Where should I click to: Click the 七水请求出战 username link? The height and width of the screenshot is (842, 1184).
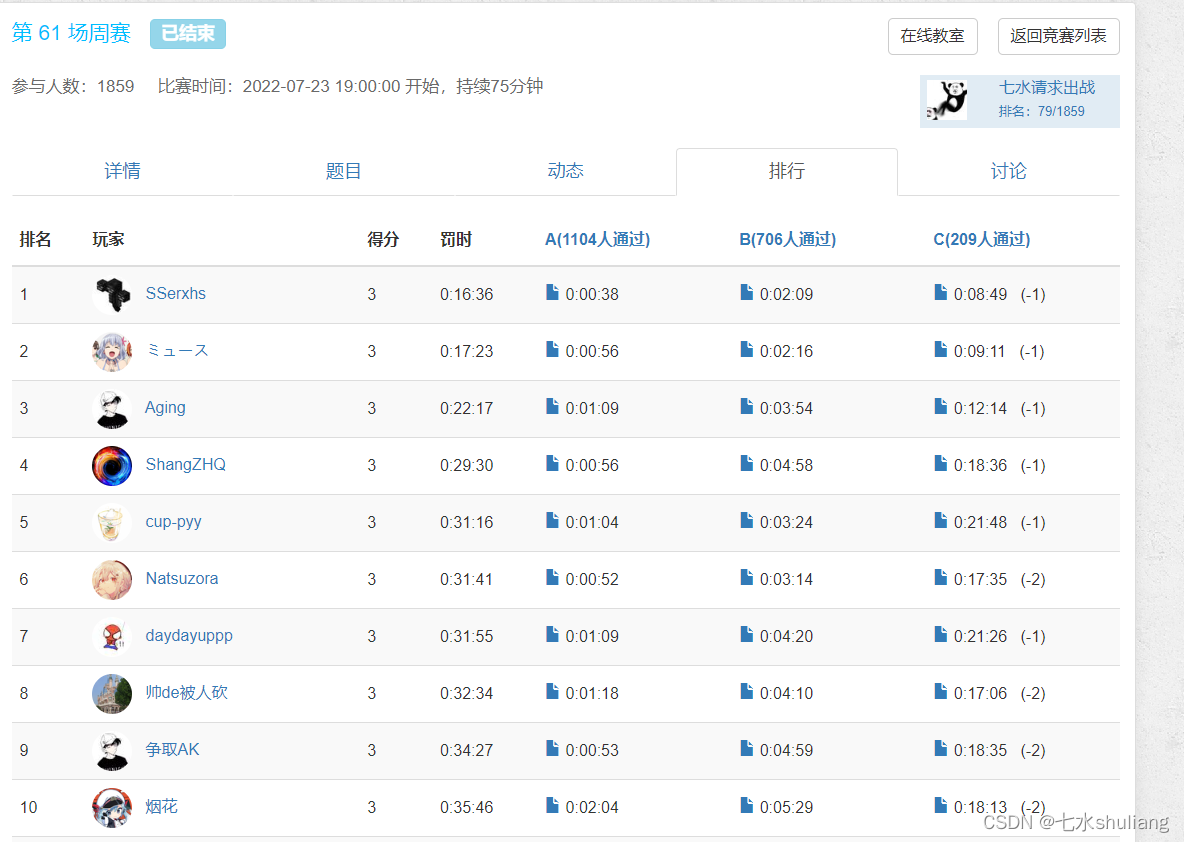tap(1046, 88)
